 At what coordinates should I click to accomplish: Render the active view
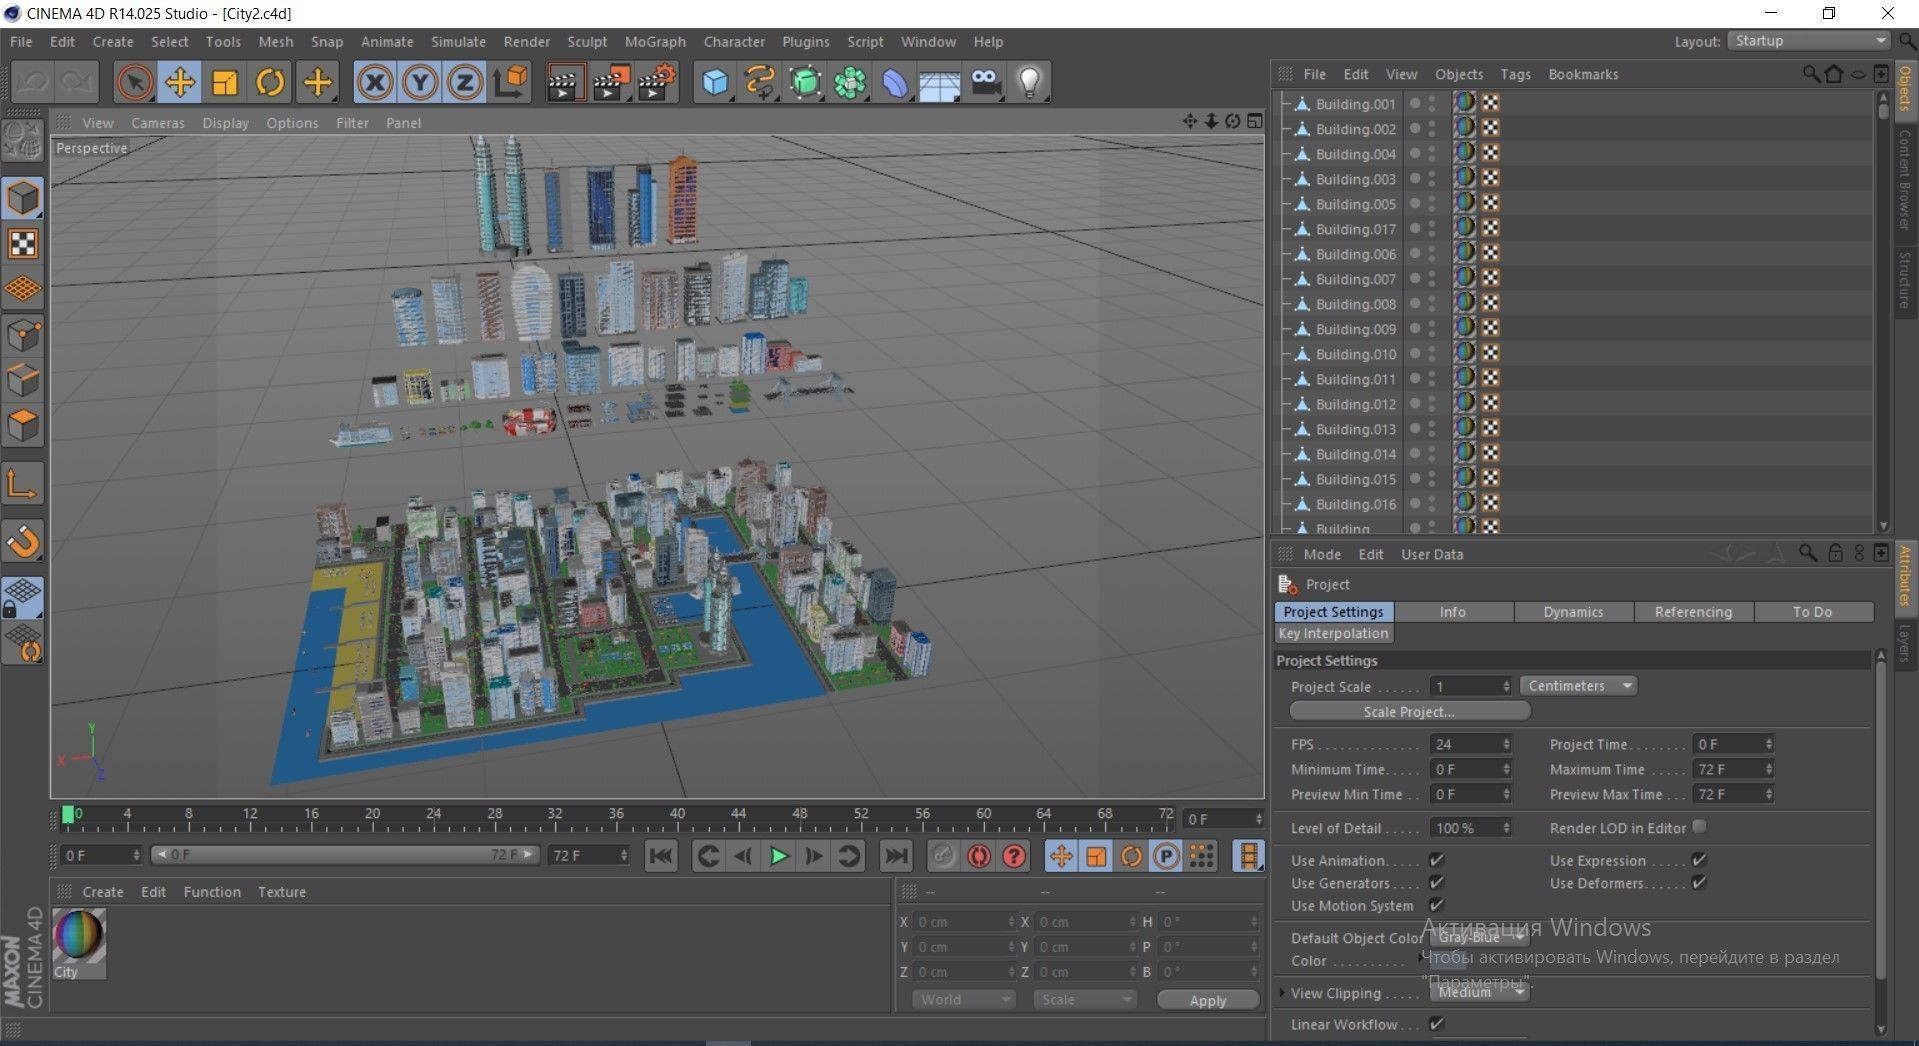pyautogui.click(x=565, y=82)
